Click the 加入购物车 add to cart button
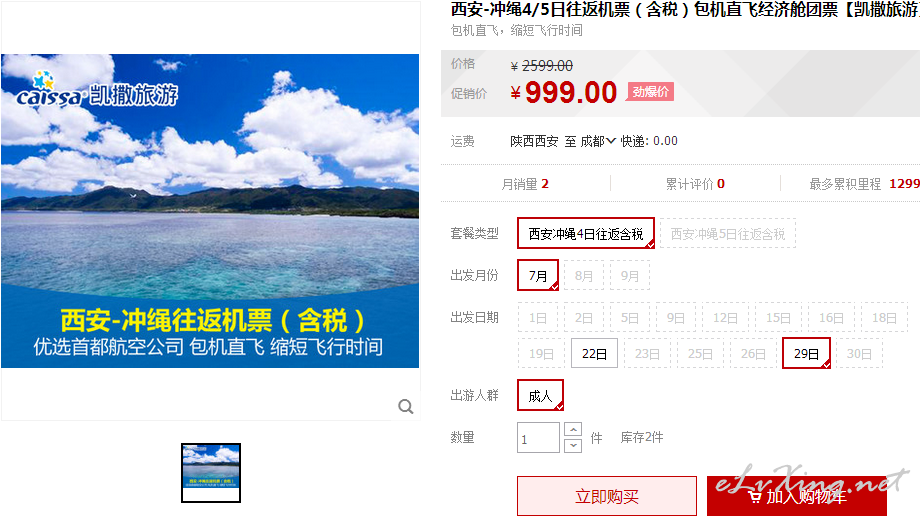 coord(797,497)
